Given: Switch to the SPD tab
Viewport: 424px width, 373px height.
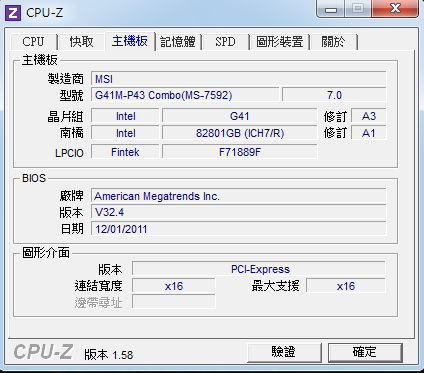Looking at the screenshot, I should coord(226,42).
